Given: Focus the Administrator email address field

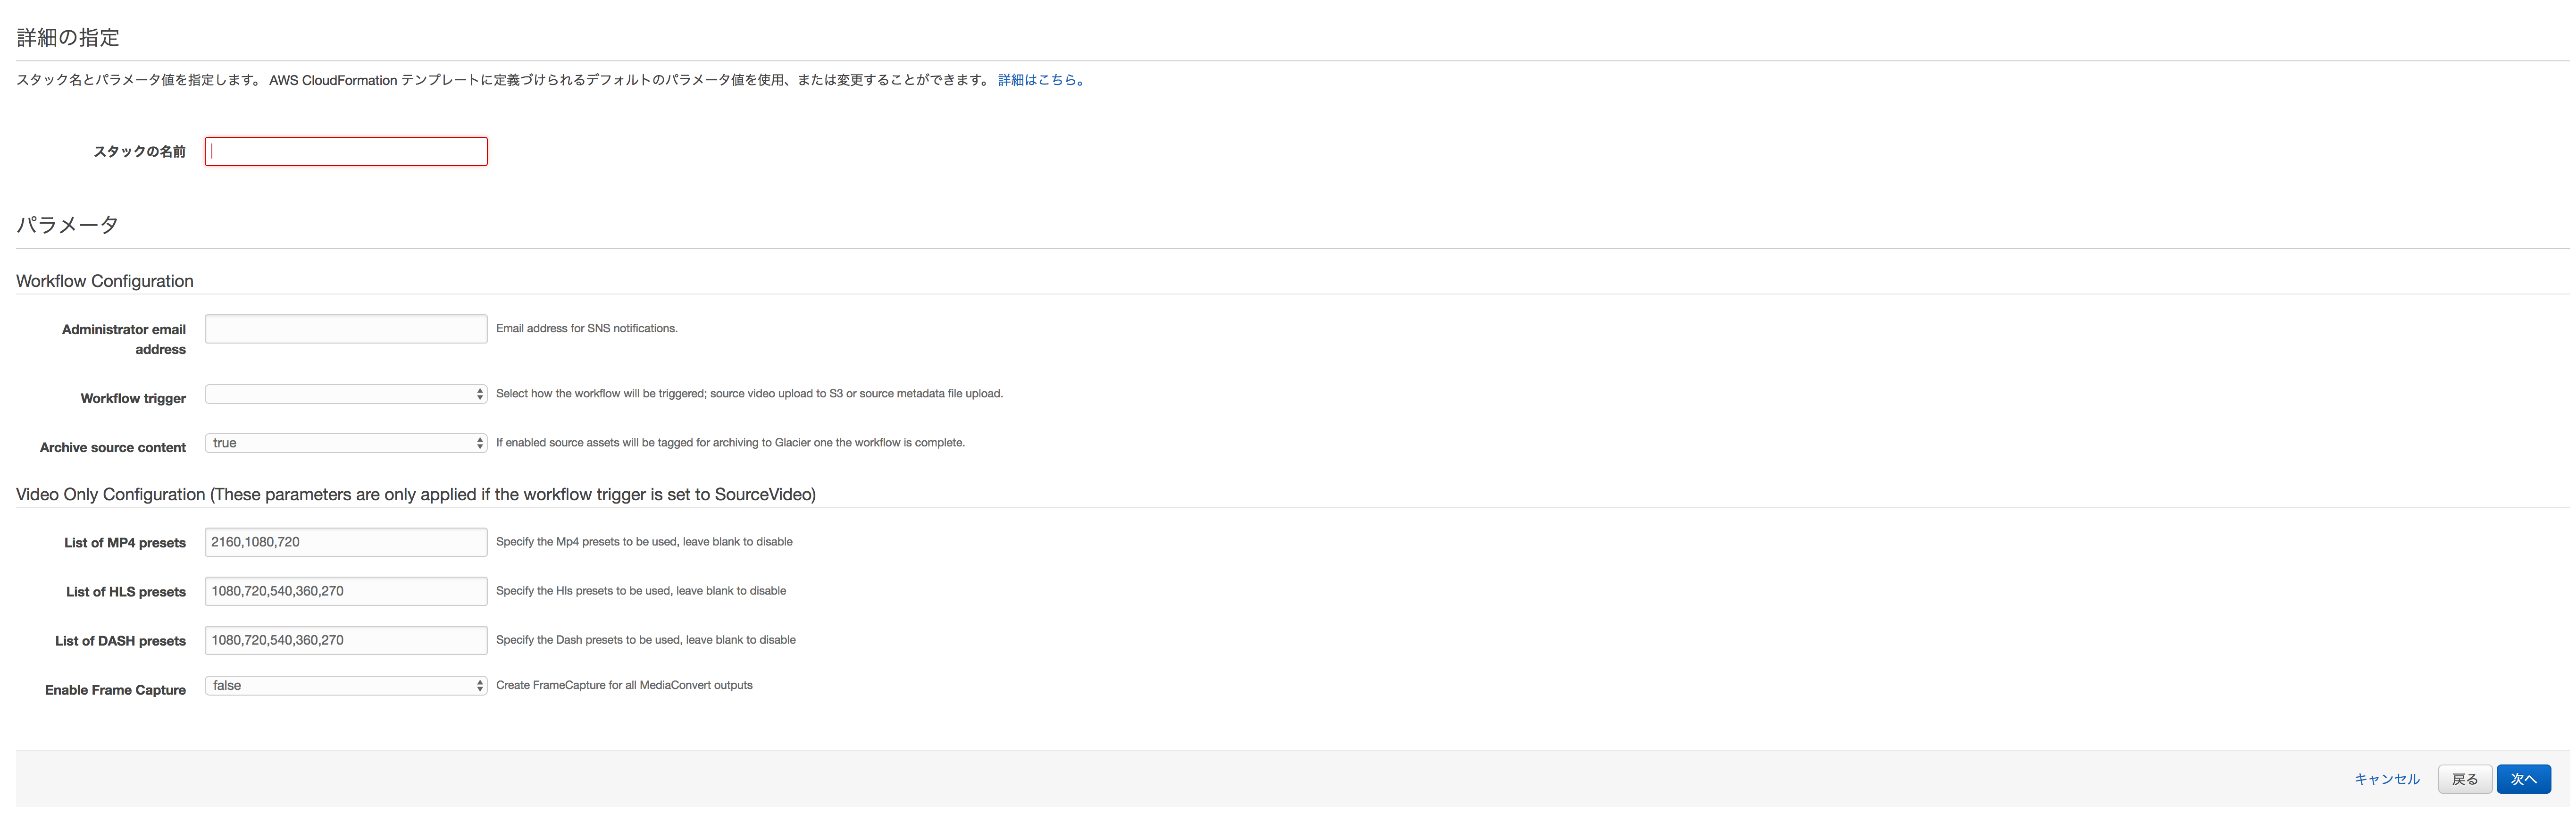Looking at the screenshot, I should pos(346,329).
